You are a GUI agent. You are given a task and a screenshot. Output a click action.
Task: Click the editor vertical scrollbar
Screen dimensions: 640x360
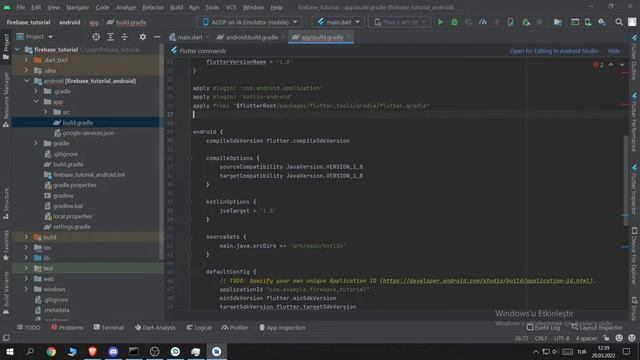(x=626, y=180)
